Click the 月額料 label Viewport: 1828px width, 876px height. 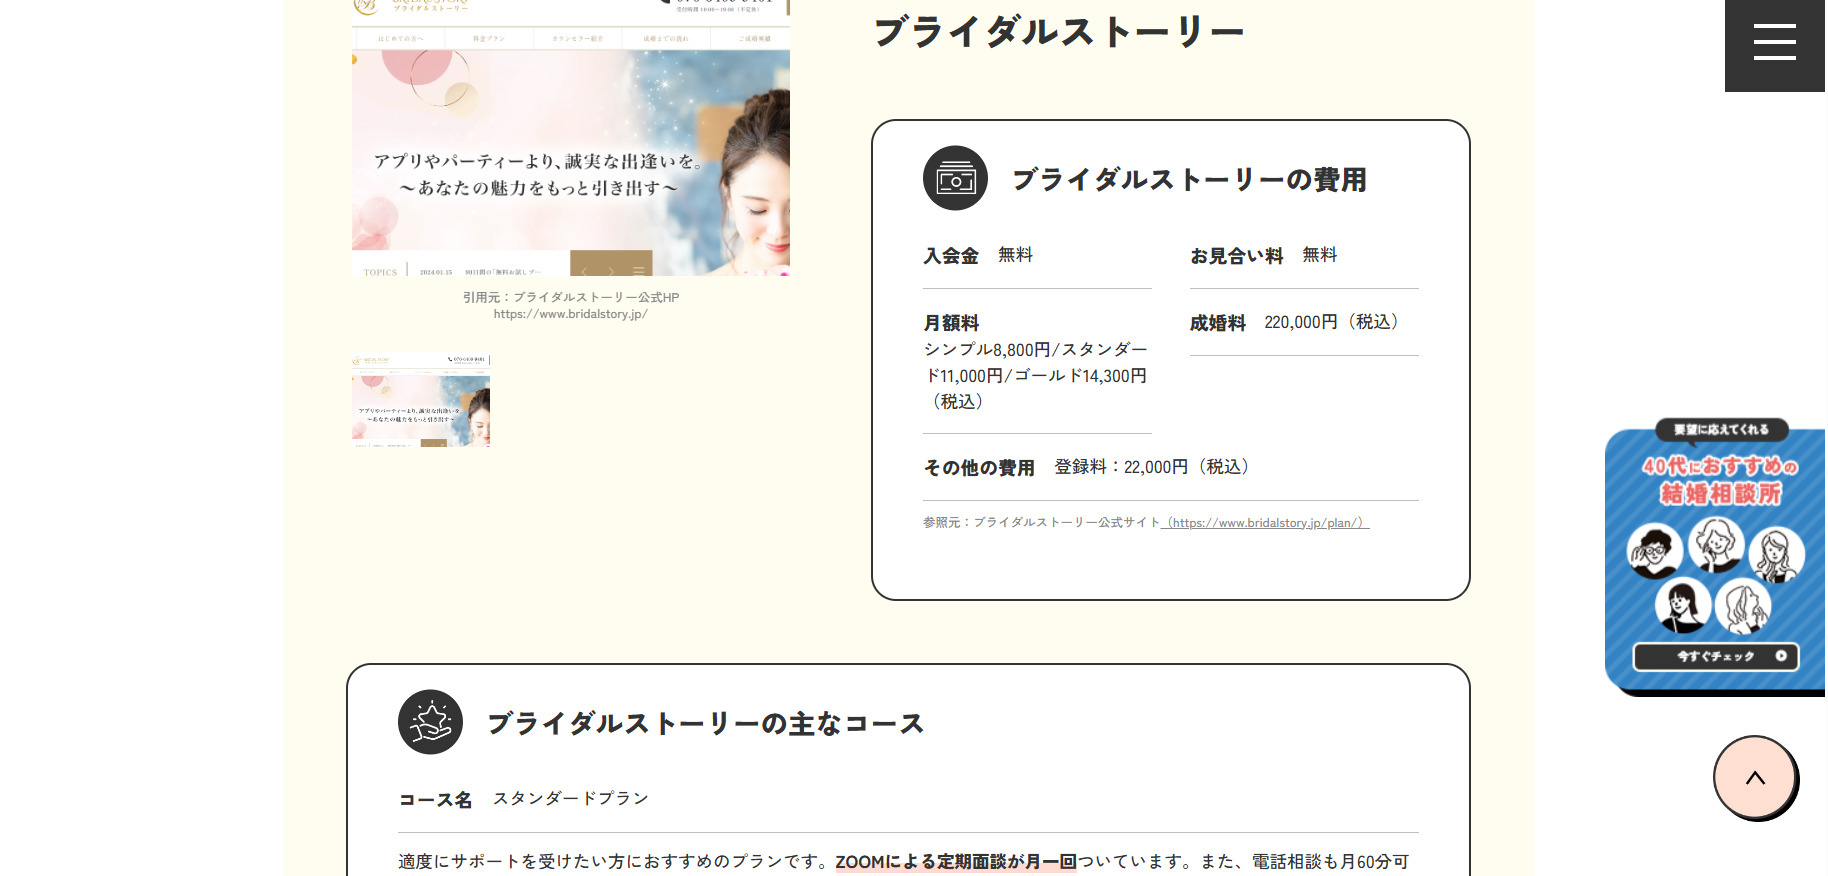click(x=951, y=323)
